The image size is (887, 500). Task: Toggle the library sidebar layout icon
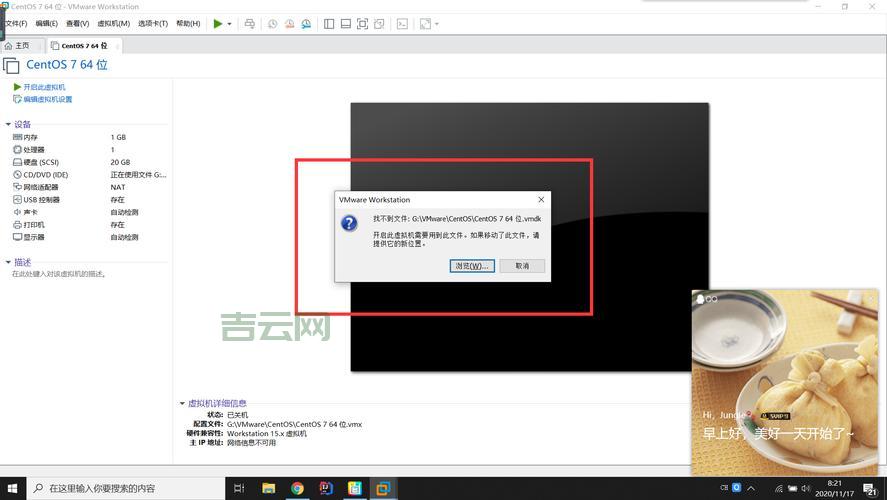[x=328, y=24]
